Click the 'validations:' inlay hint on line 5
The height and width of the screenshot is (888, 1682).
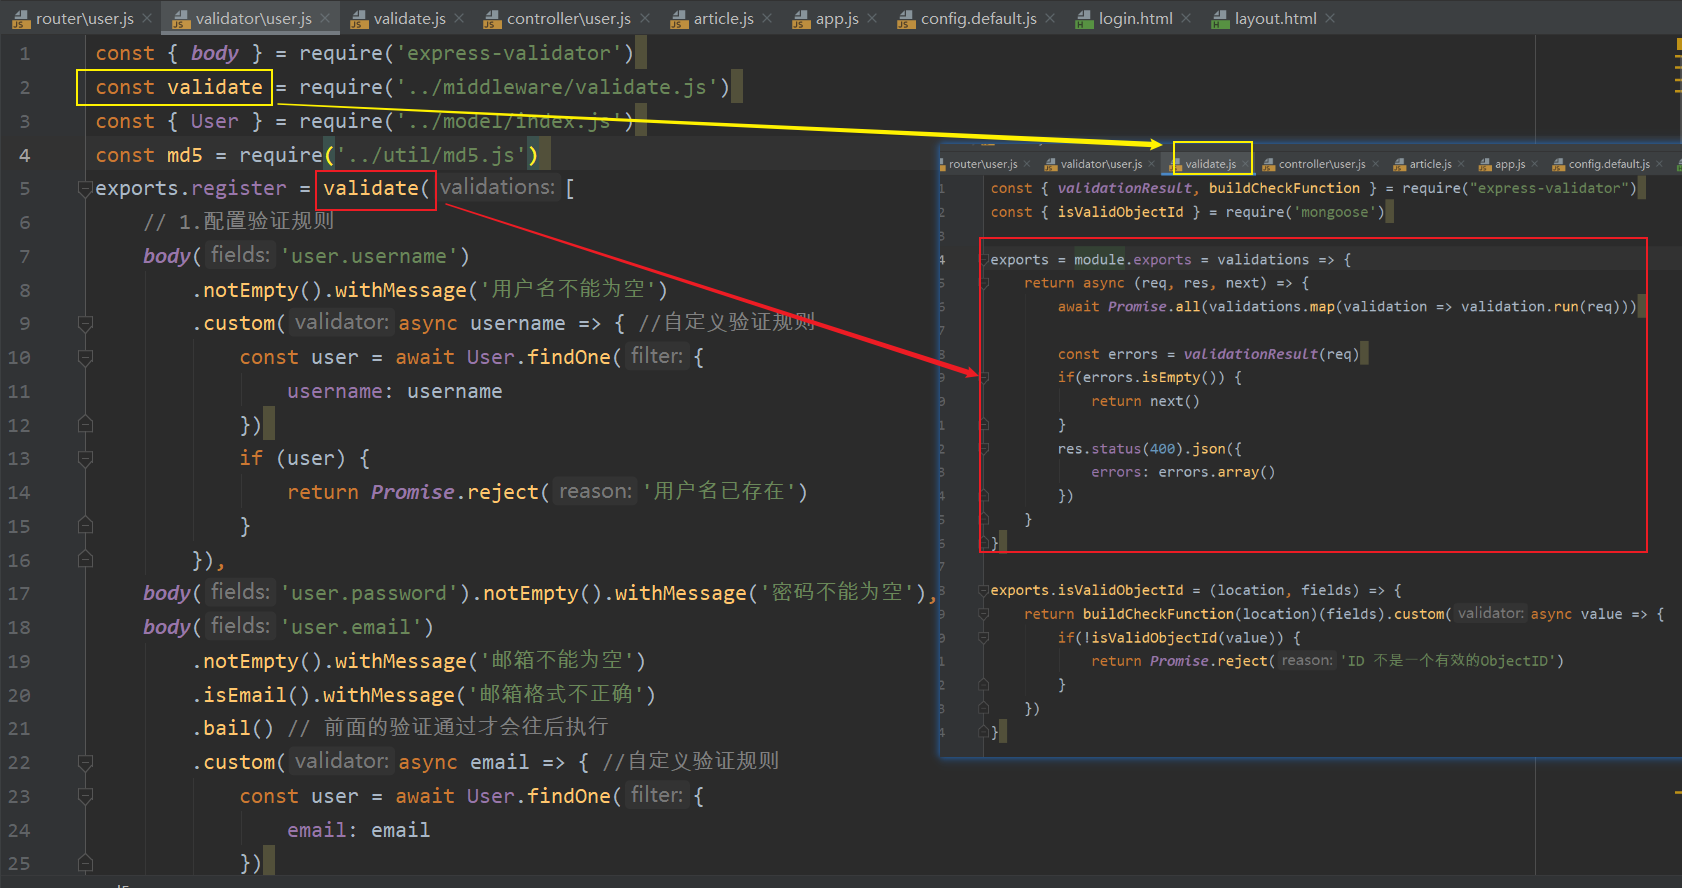pyautogui.click(x=497, y=187)
